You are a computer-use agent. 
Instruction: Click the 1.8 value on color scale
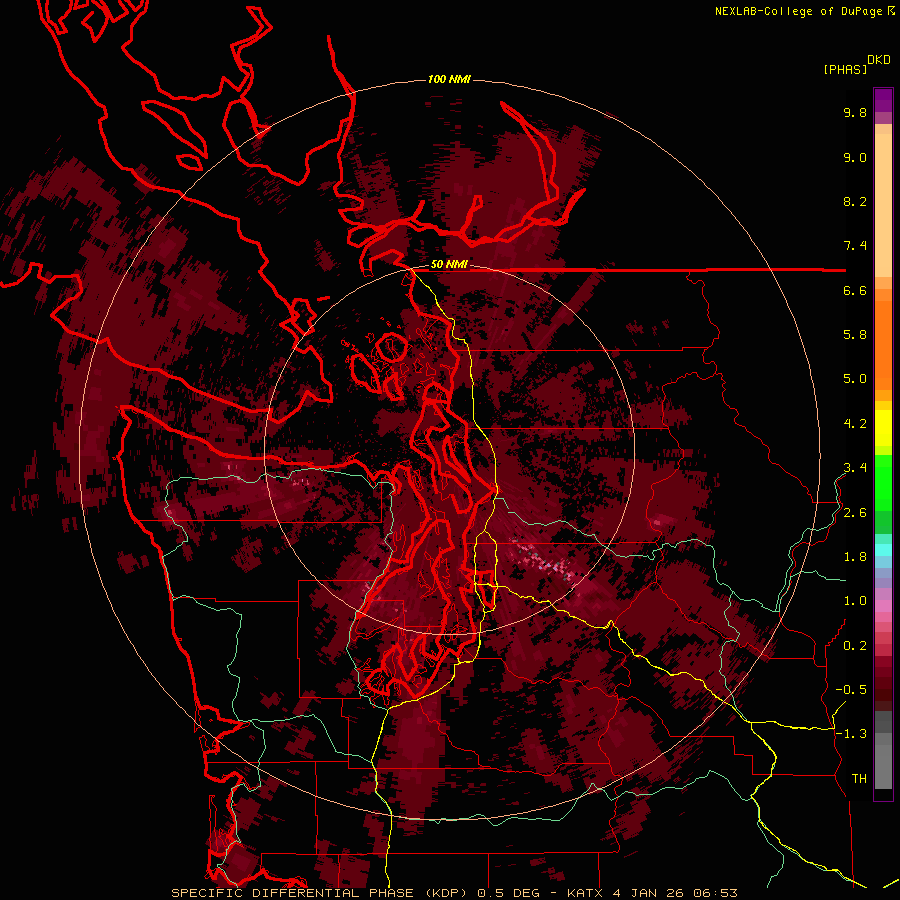click(x=855, y=557)
